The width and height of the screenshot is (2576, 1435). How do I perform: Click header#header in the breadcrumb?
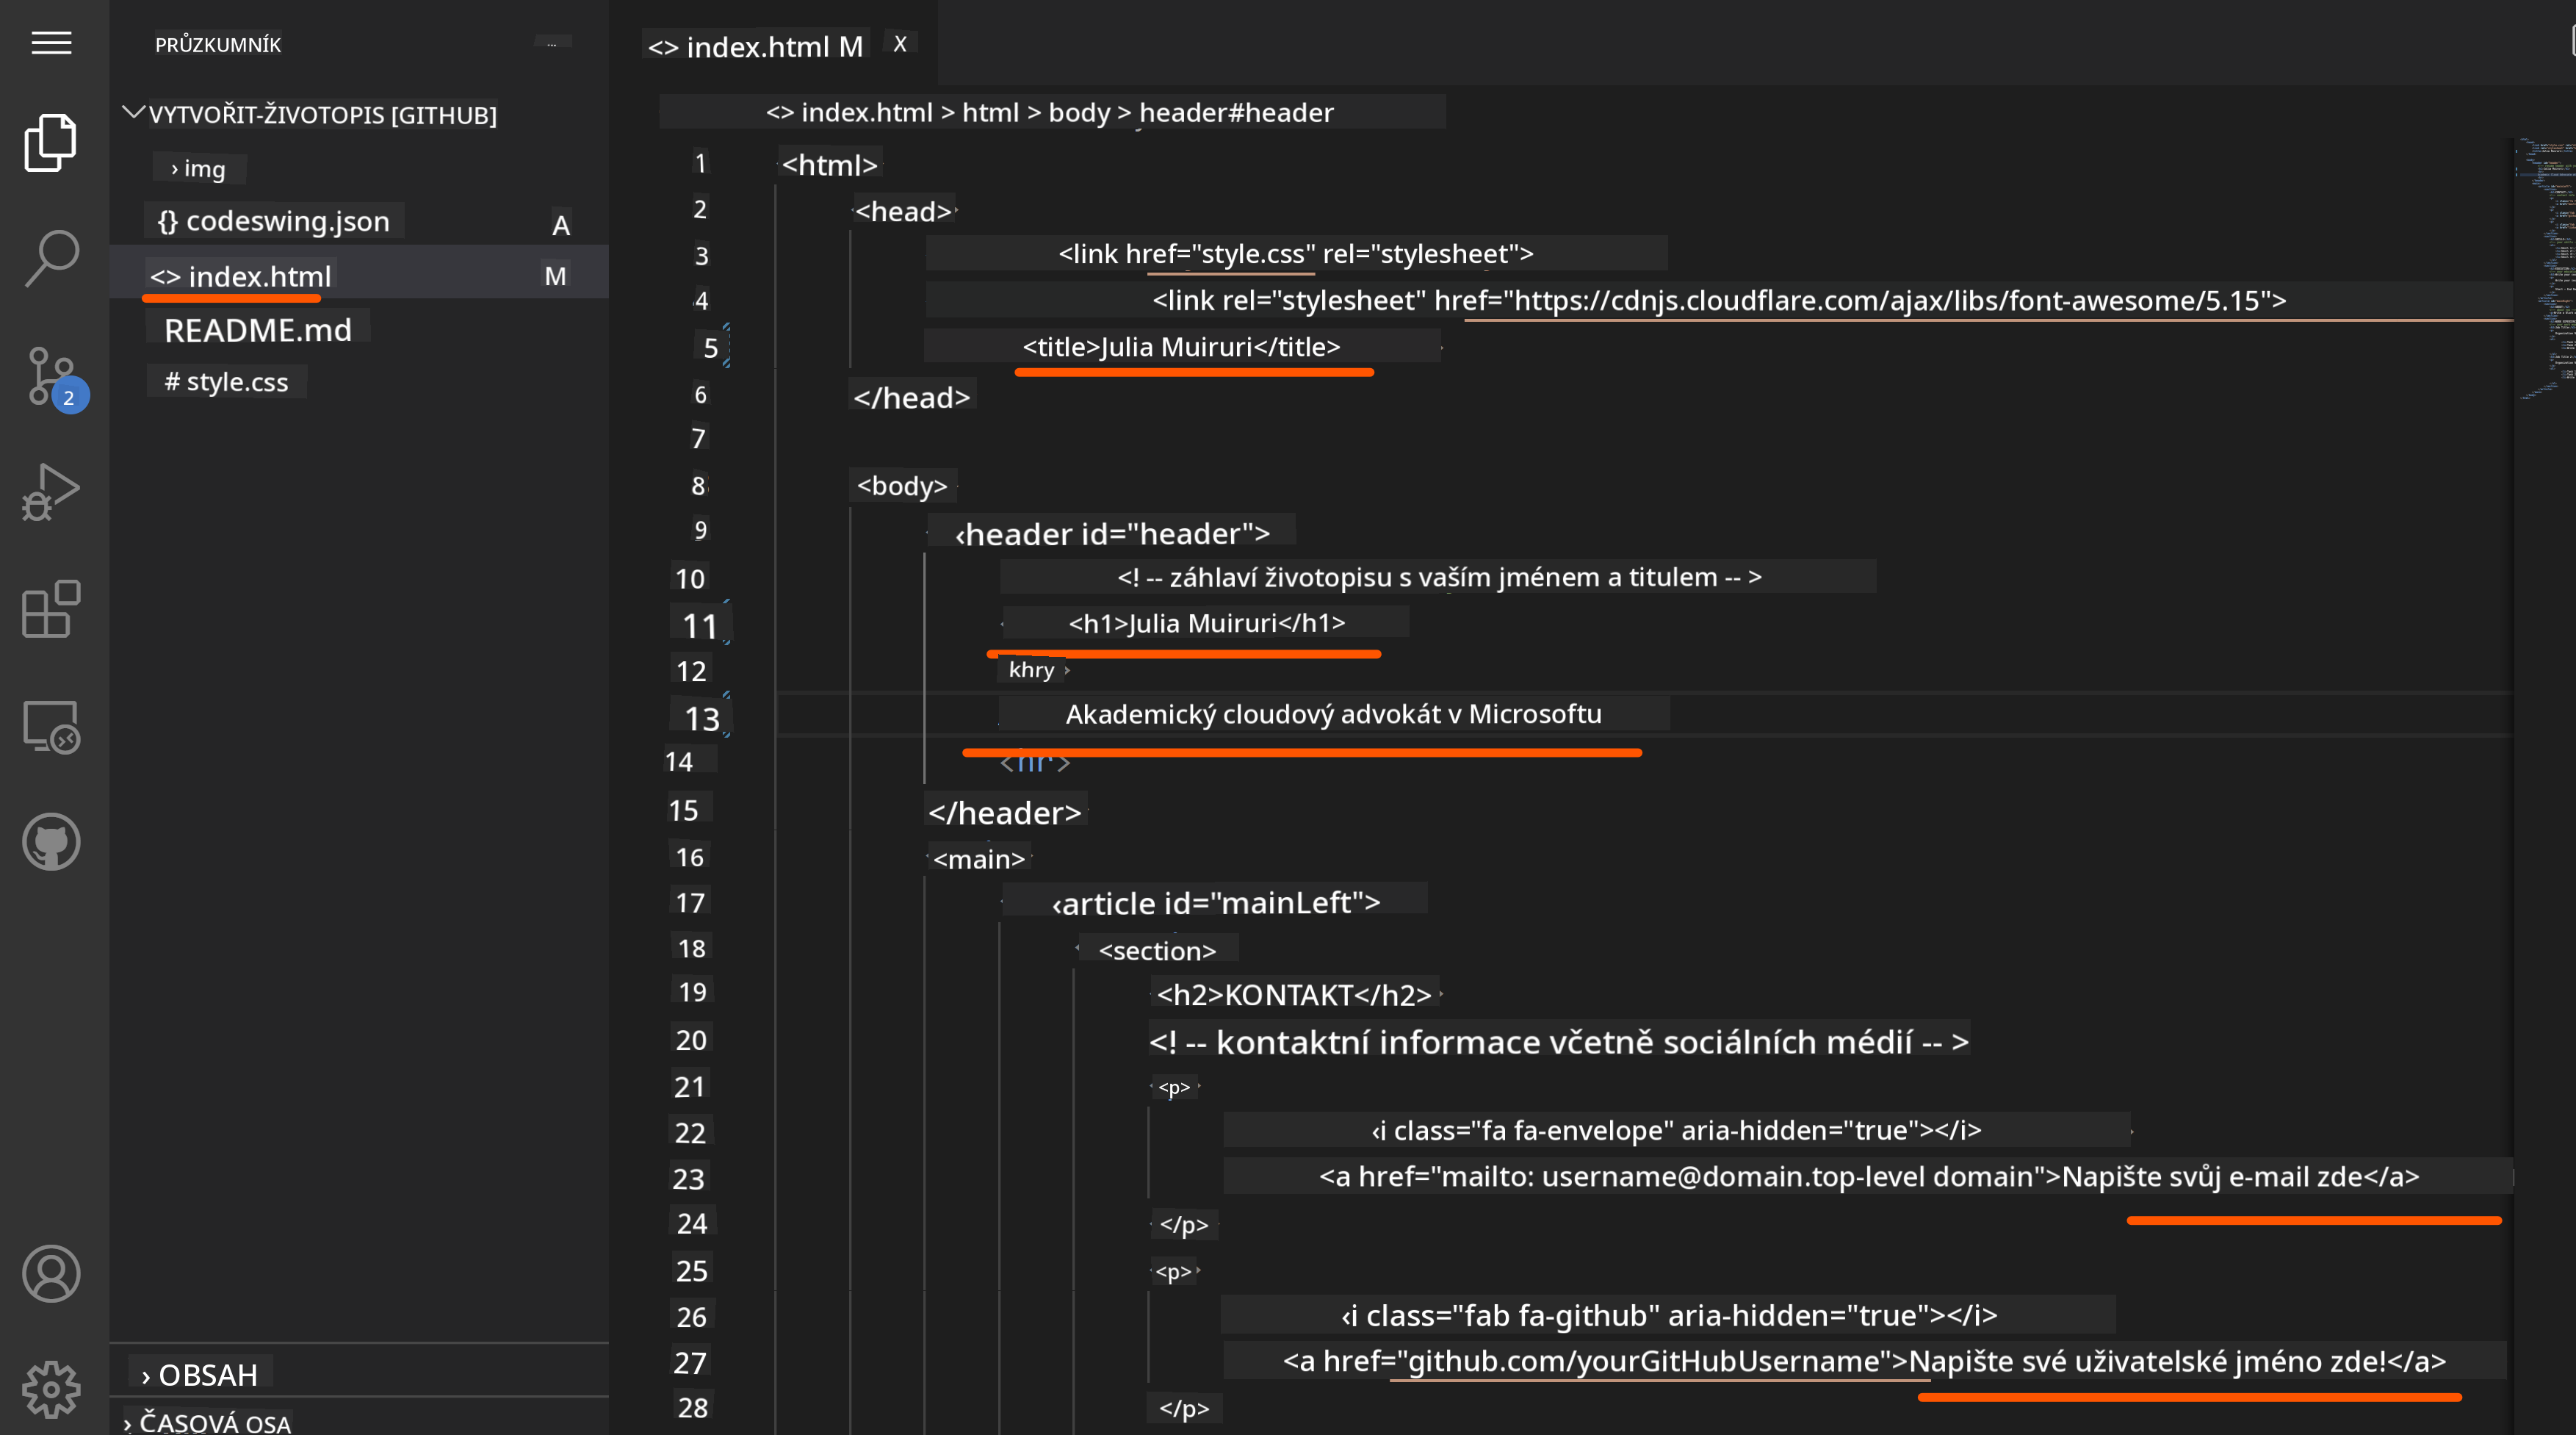pyautogui.click(x=1236, y=112)
